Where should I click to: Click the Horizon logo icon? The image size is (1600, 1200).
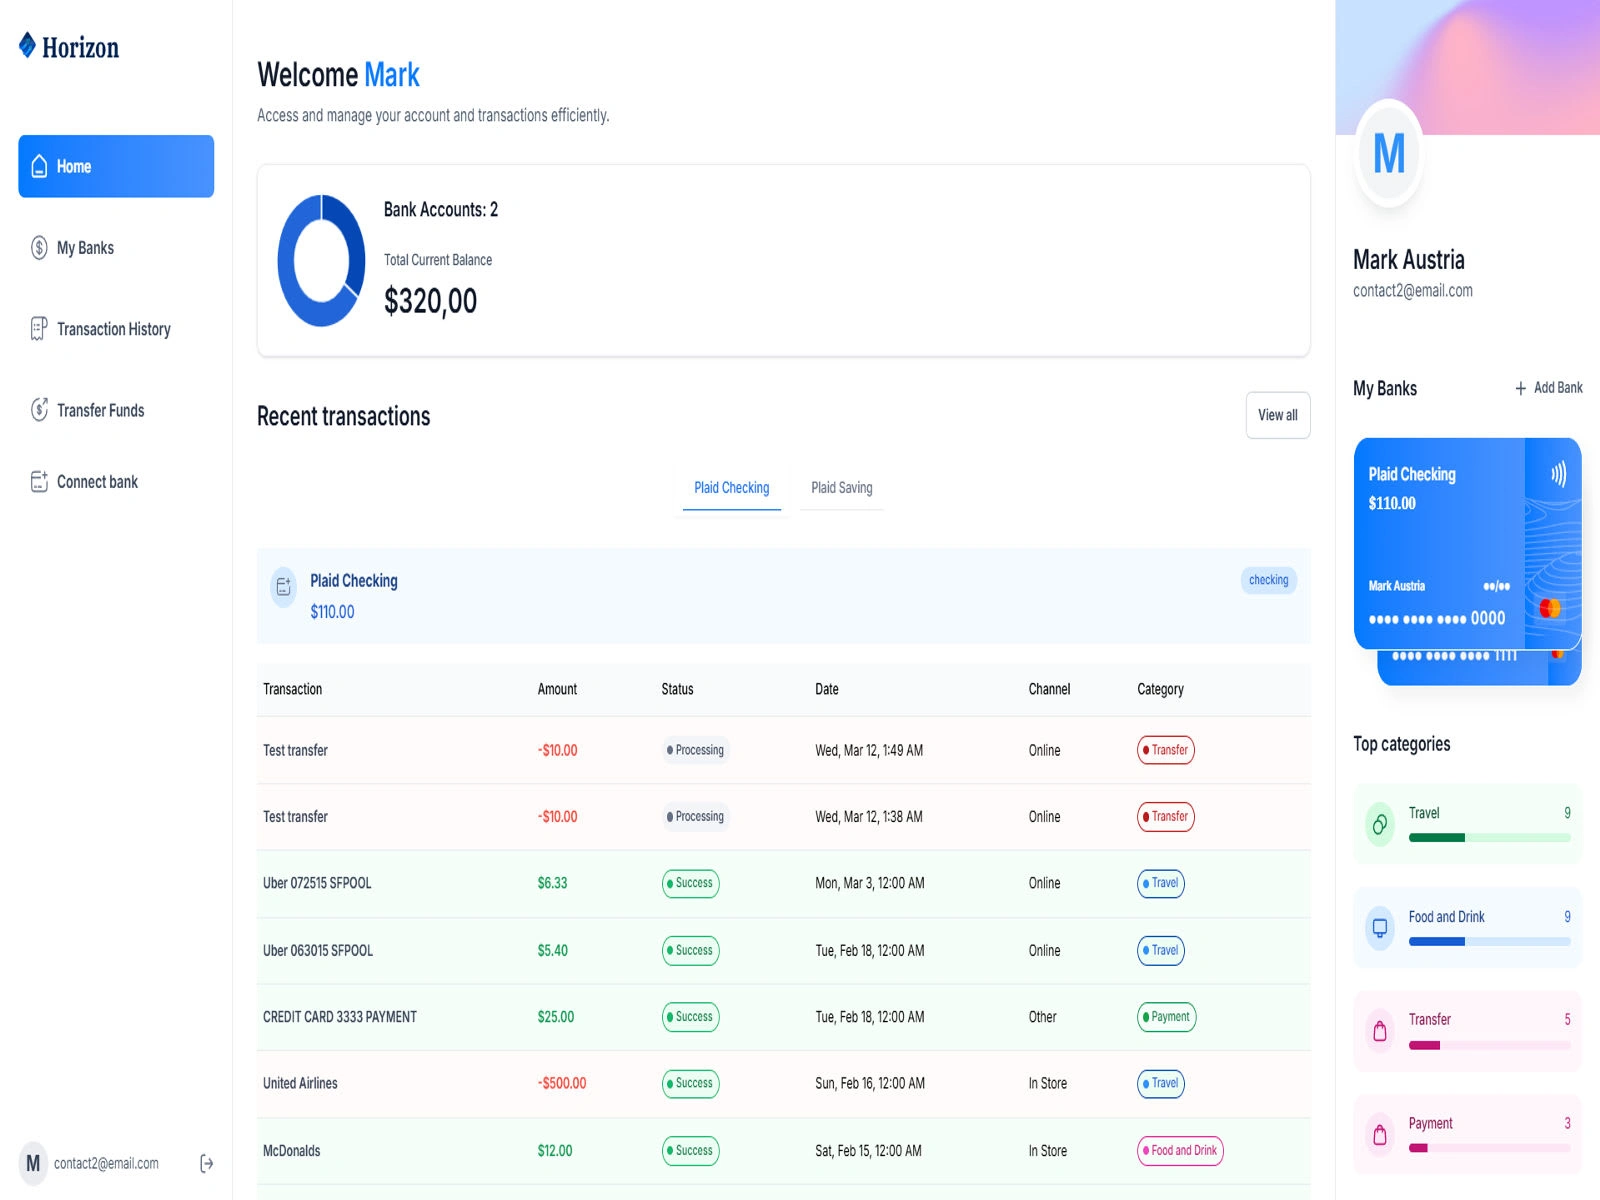click(x=28, y=45)
